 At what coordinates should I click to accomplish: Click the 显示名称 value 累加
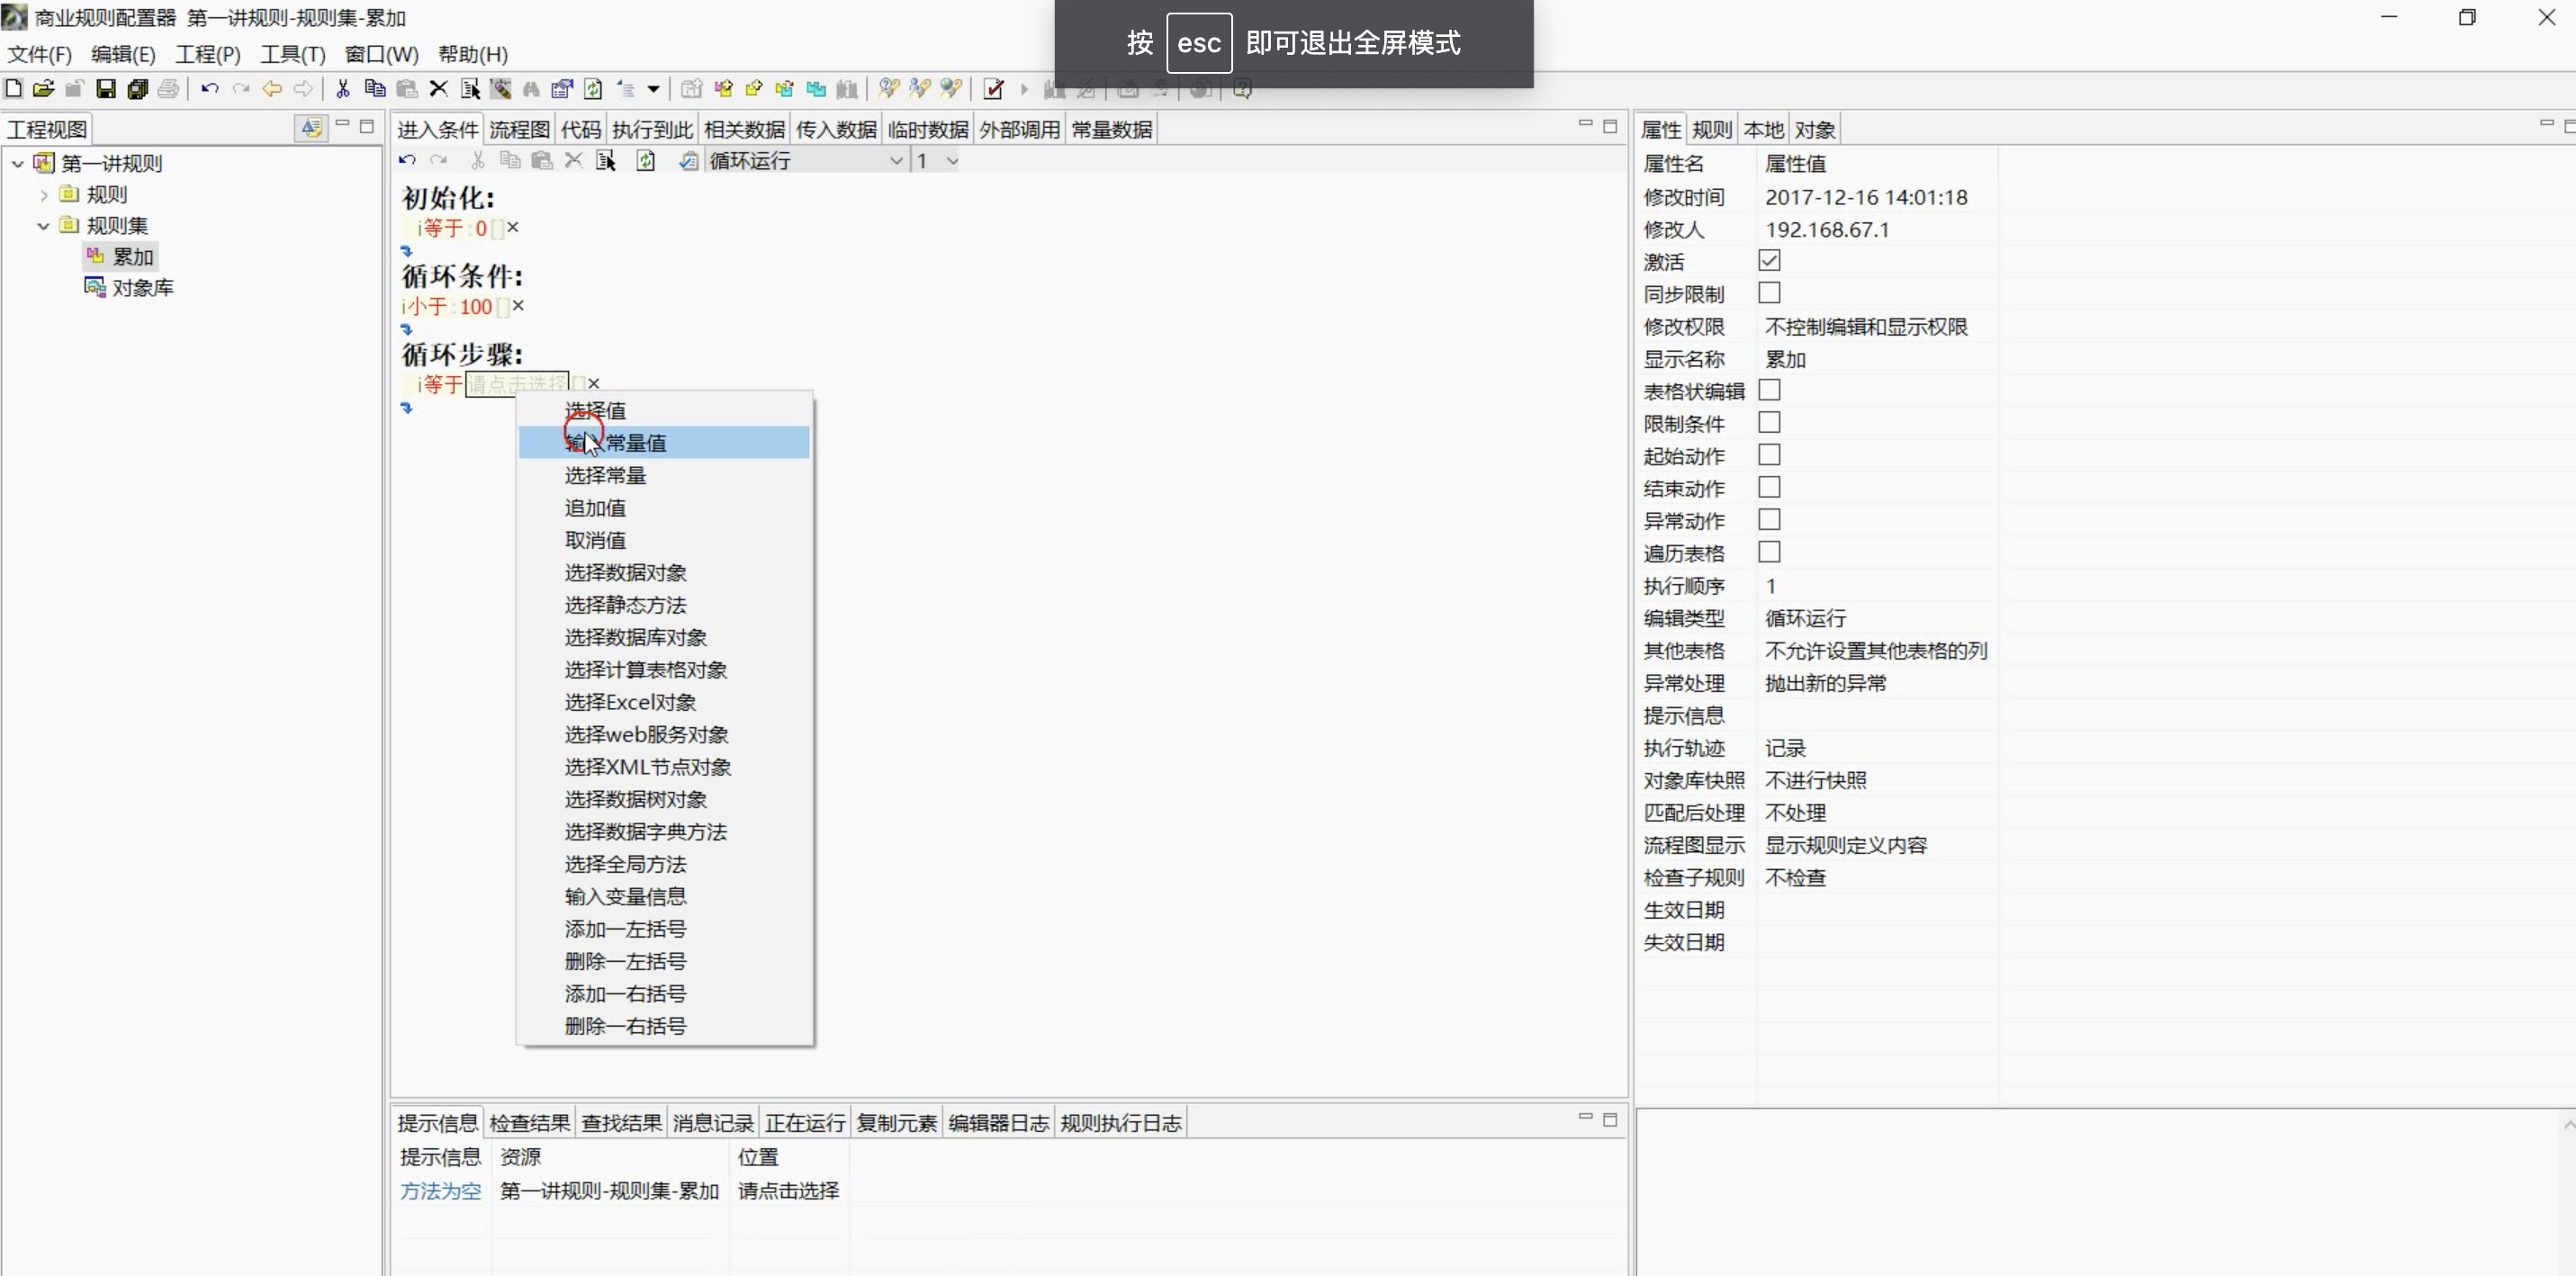point(1785,359)
